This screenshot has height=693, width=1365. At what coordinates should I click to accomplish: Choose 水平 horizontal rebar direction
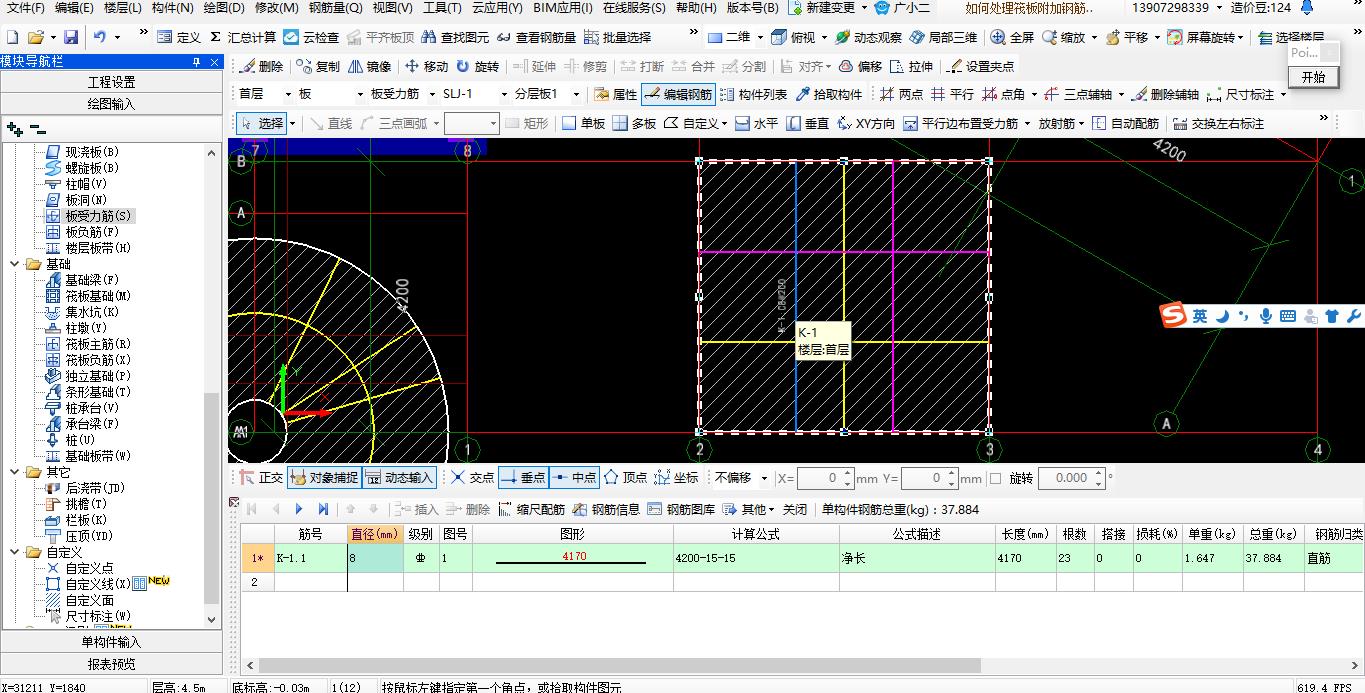pyautogui.click(x=756, y=123)
